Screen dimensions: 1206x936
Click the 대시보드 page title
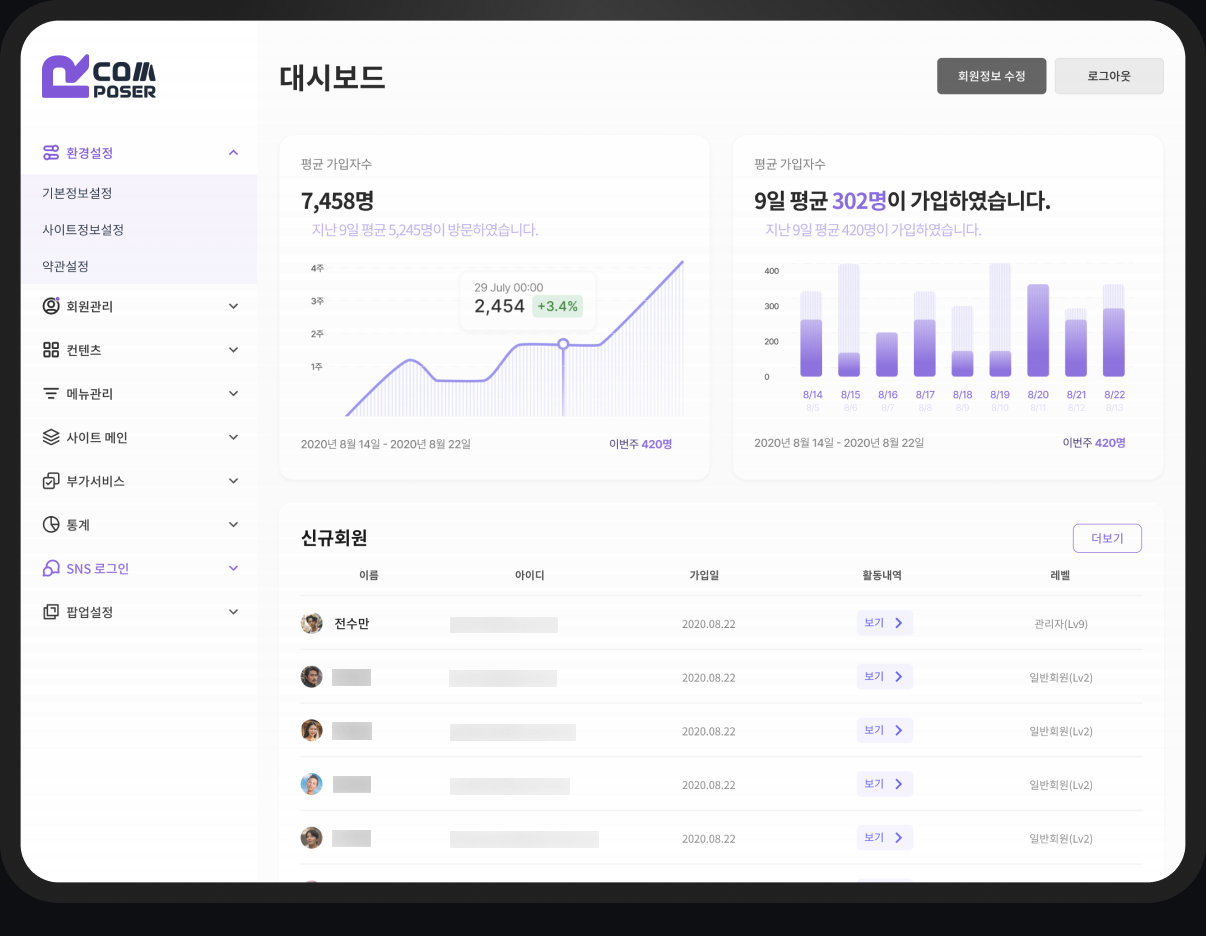pos(332,78)
